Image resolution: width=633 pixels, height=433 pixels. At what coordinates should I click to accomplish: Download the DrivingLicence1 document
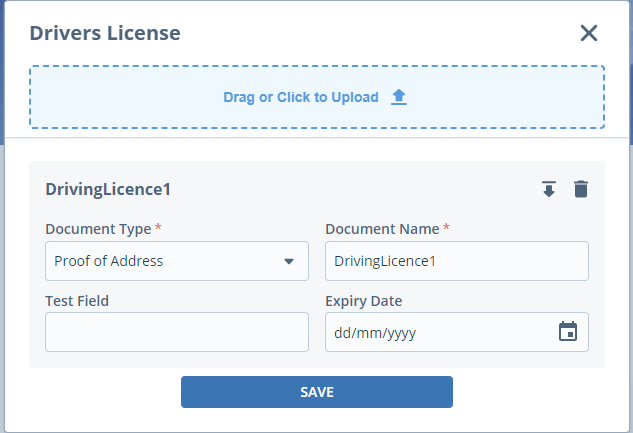point(548,189)
